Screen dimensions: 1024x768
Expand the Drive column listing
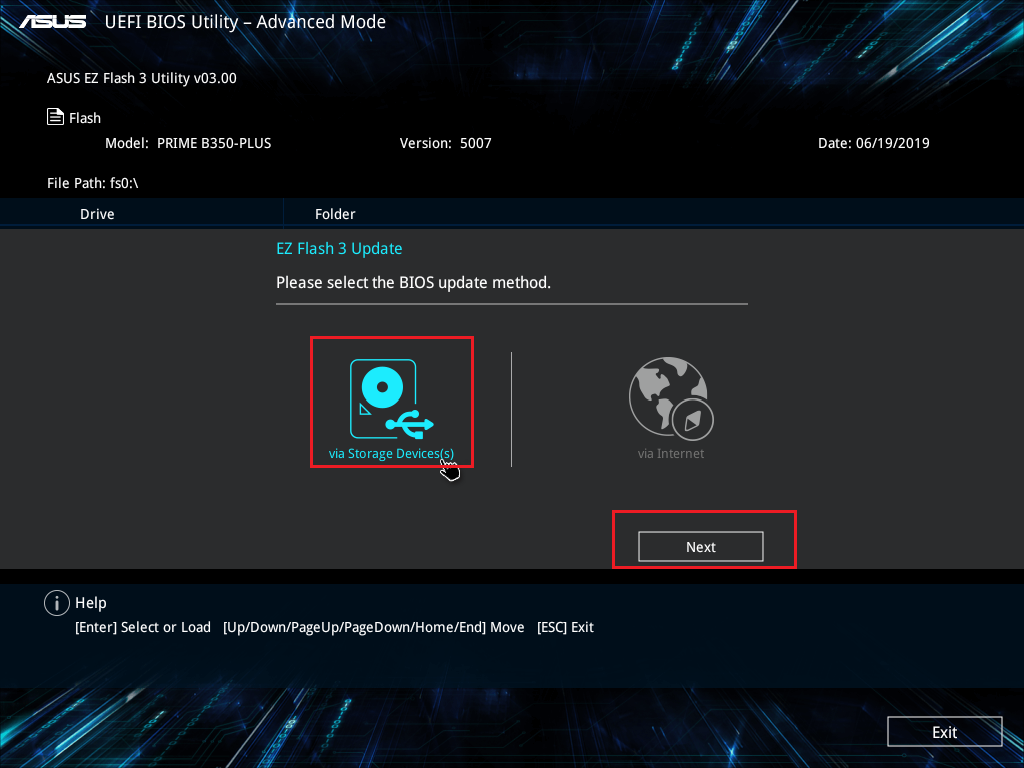click(97, 213)
